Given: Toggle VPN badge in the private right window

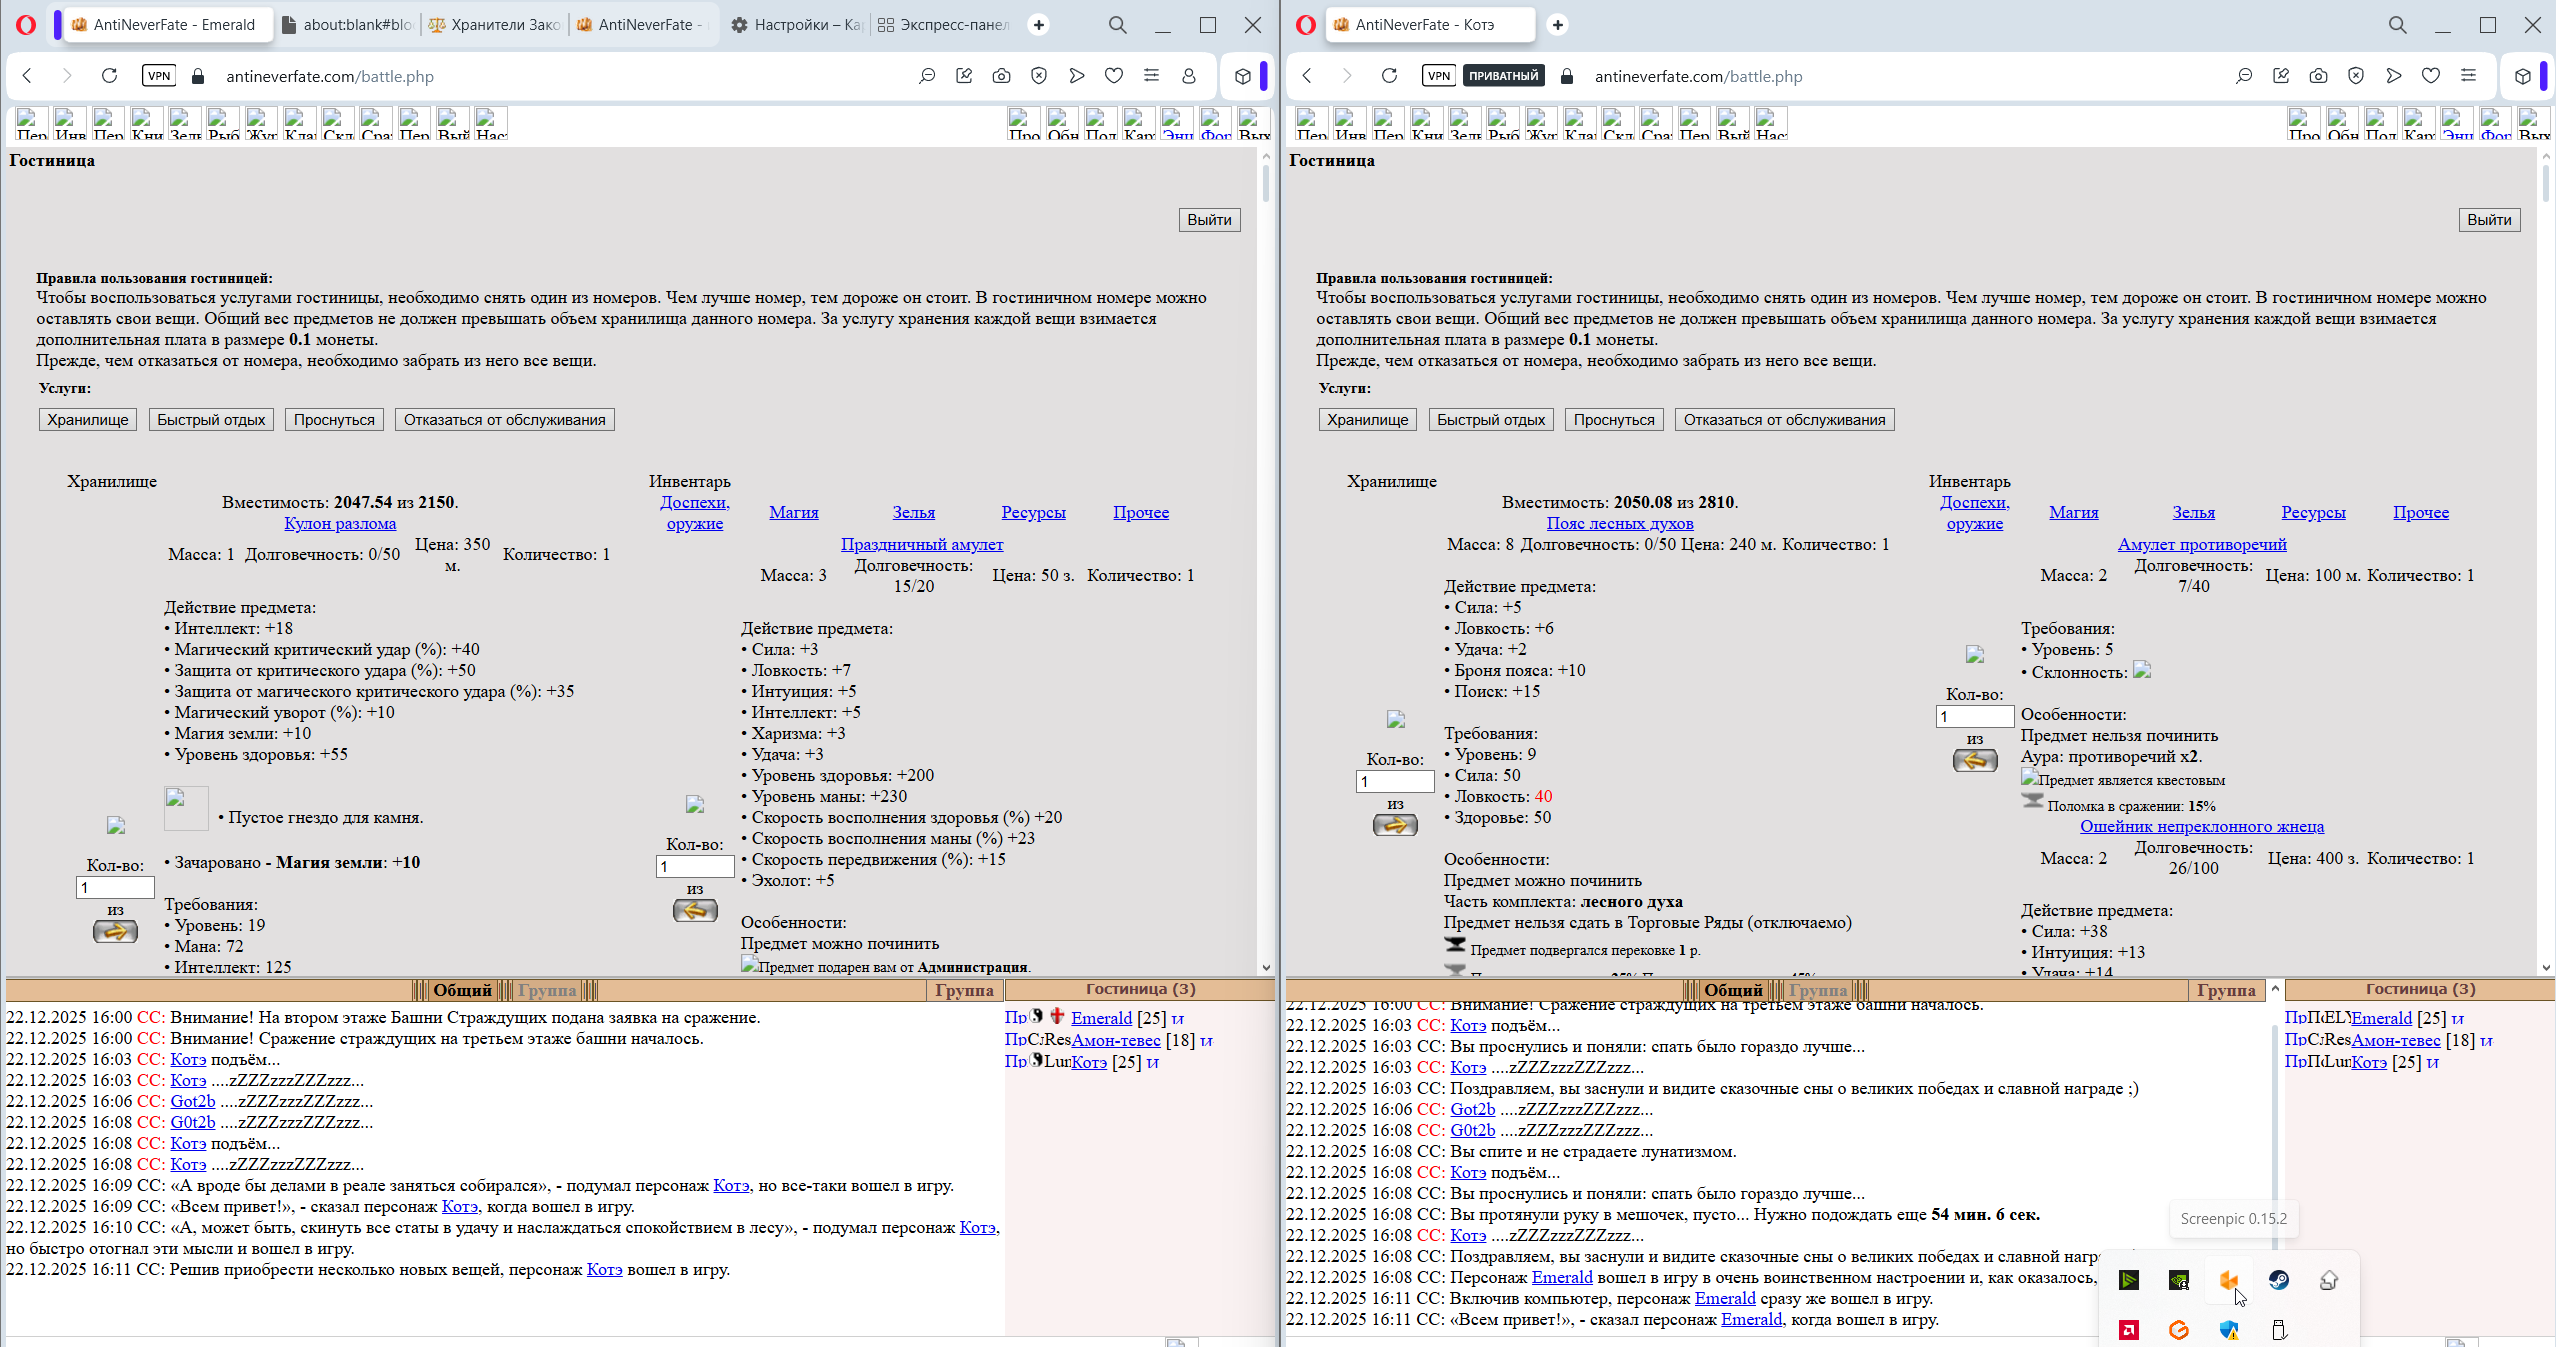Looking at the screenshot, I should (x=1438, y=76).
